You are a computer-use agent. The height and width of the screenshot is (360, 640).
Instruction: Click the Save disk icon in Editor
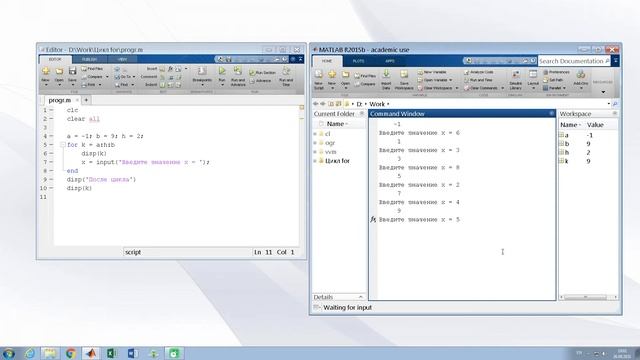tap(72, 71)
